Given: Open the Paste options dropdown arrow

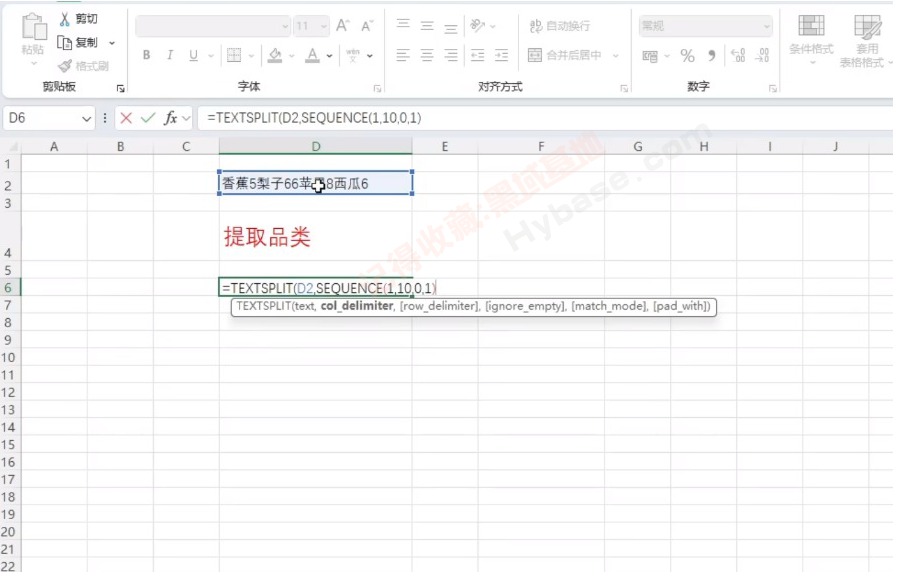Looking at the screenshot, I should point(34,64).
